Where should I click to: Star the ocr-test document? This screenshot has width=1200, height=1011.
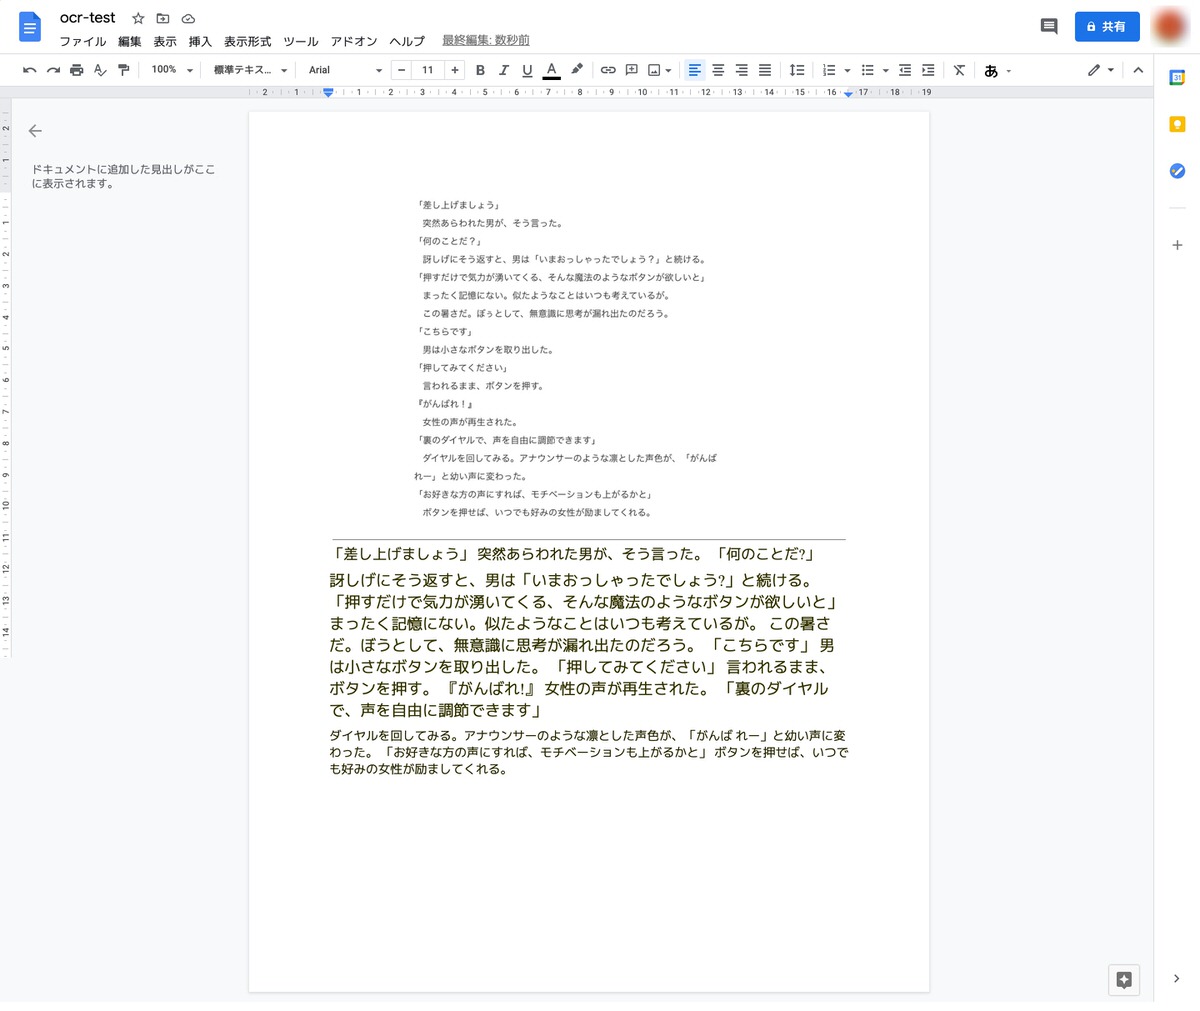pos(138,17)
